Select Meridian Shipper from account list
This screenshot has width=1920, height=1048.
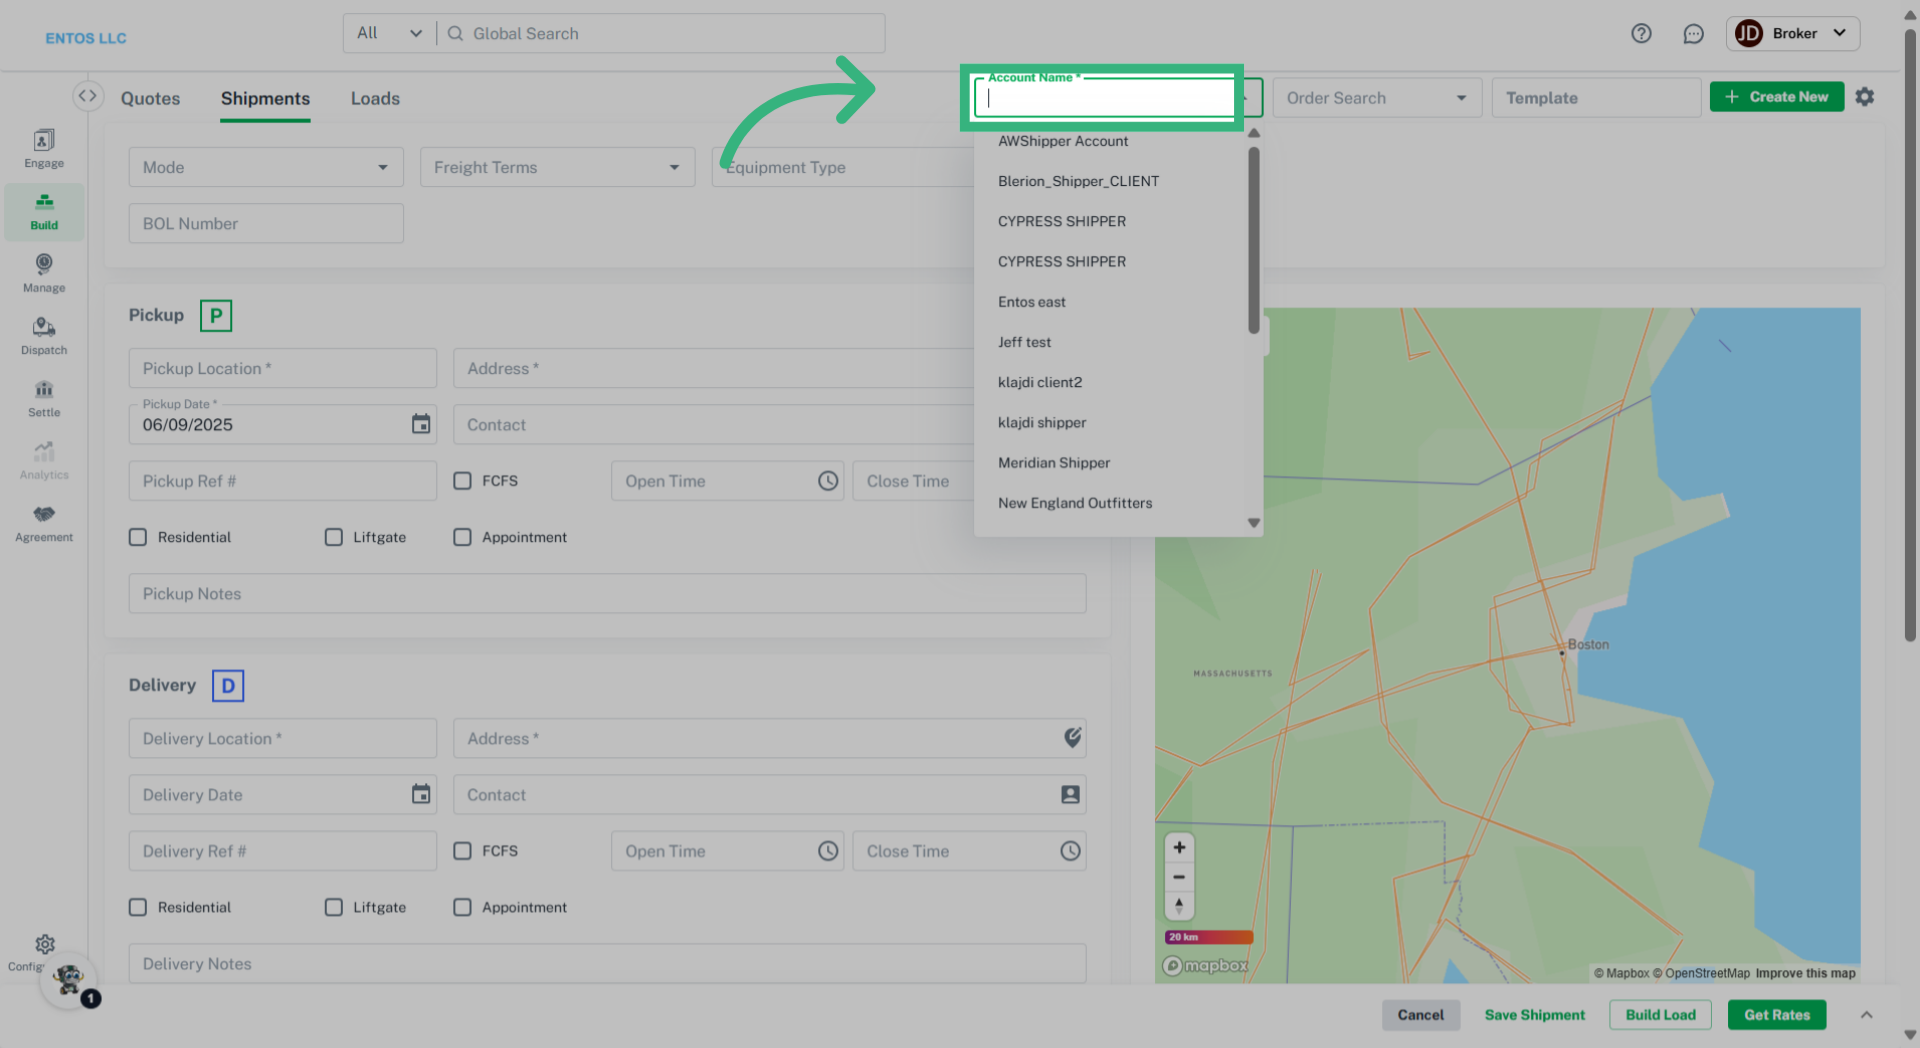[1054, 463]
